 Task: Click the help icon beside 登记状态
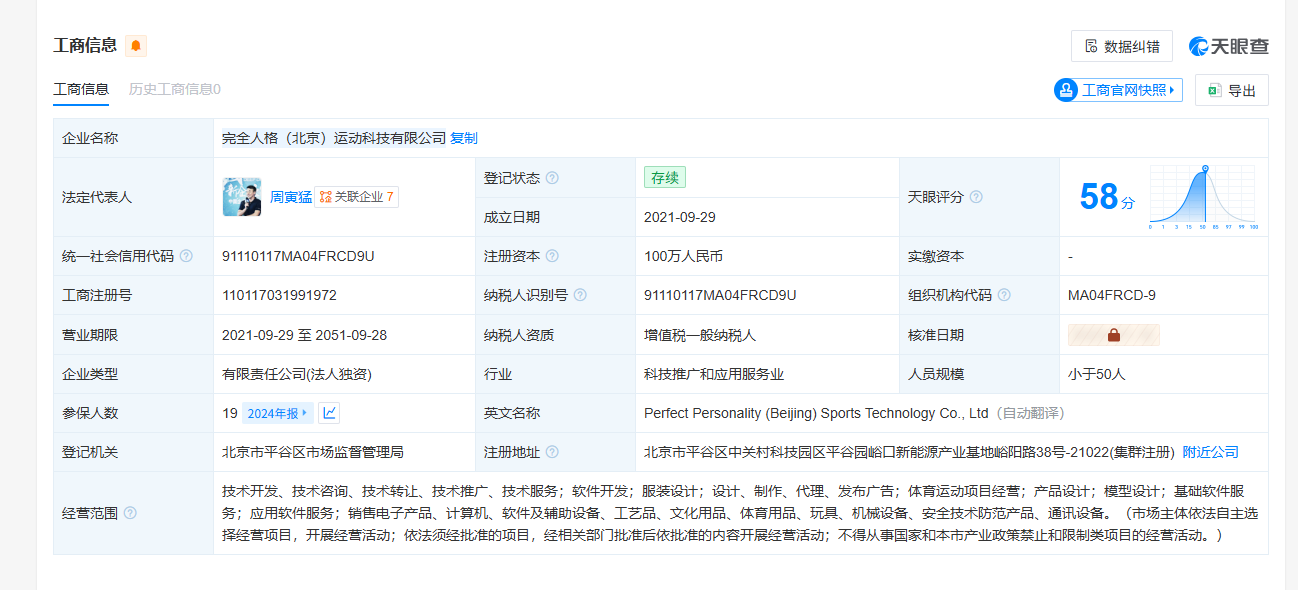click(x=552, y=178)
